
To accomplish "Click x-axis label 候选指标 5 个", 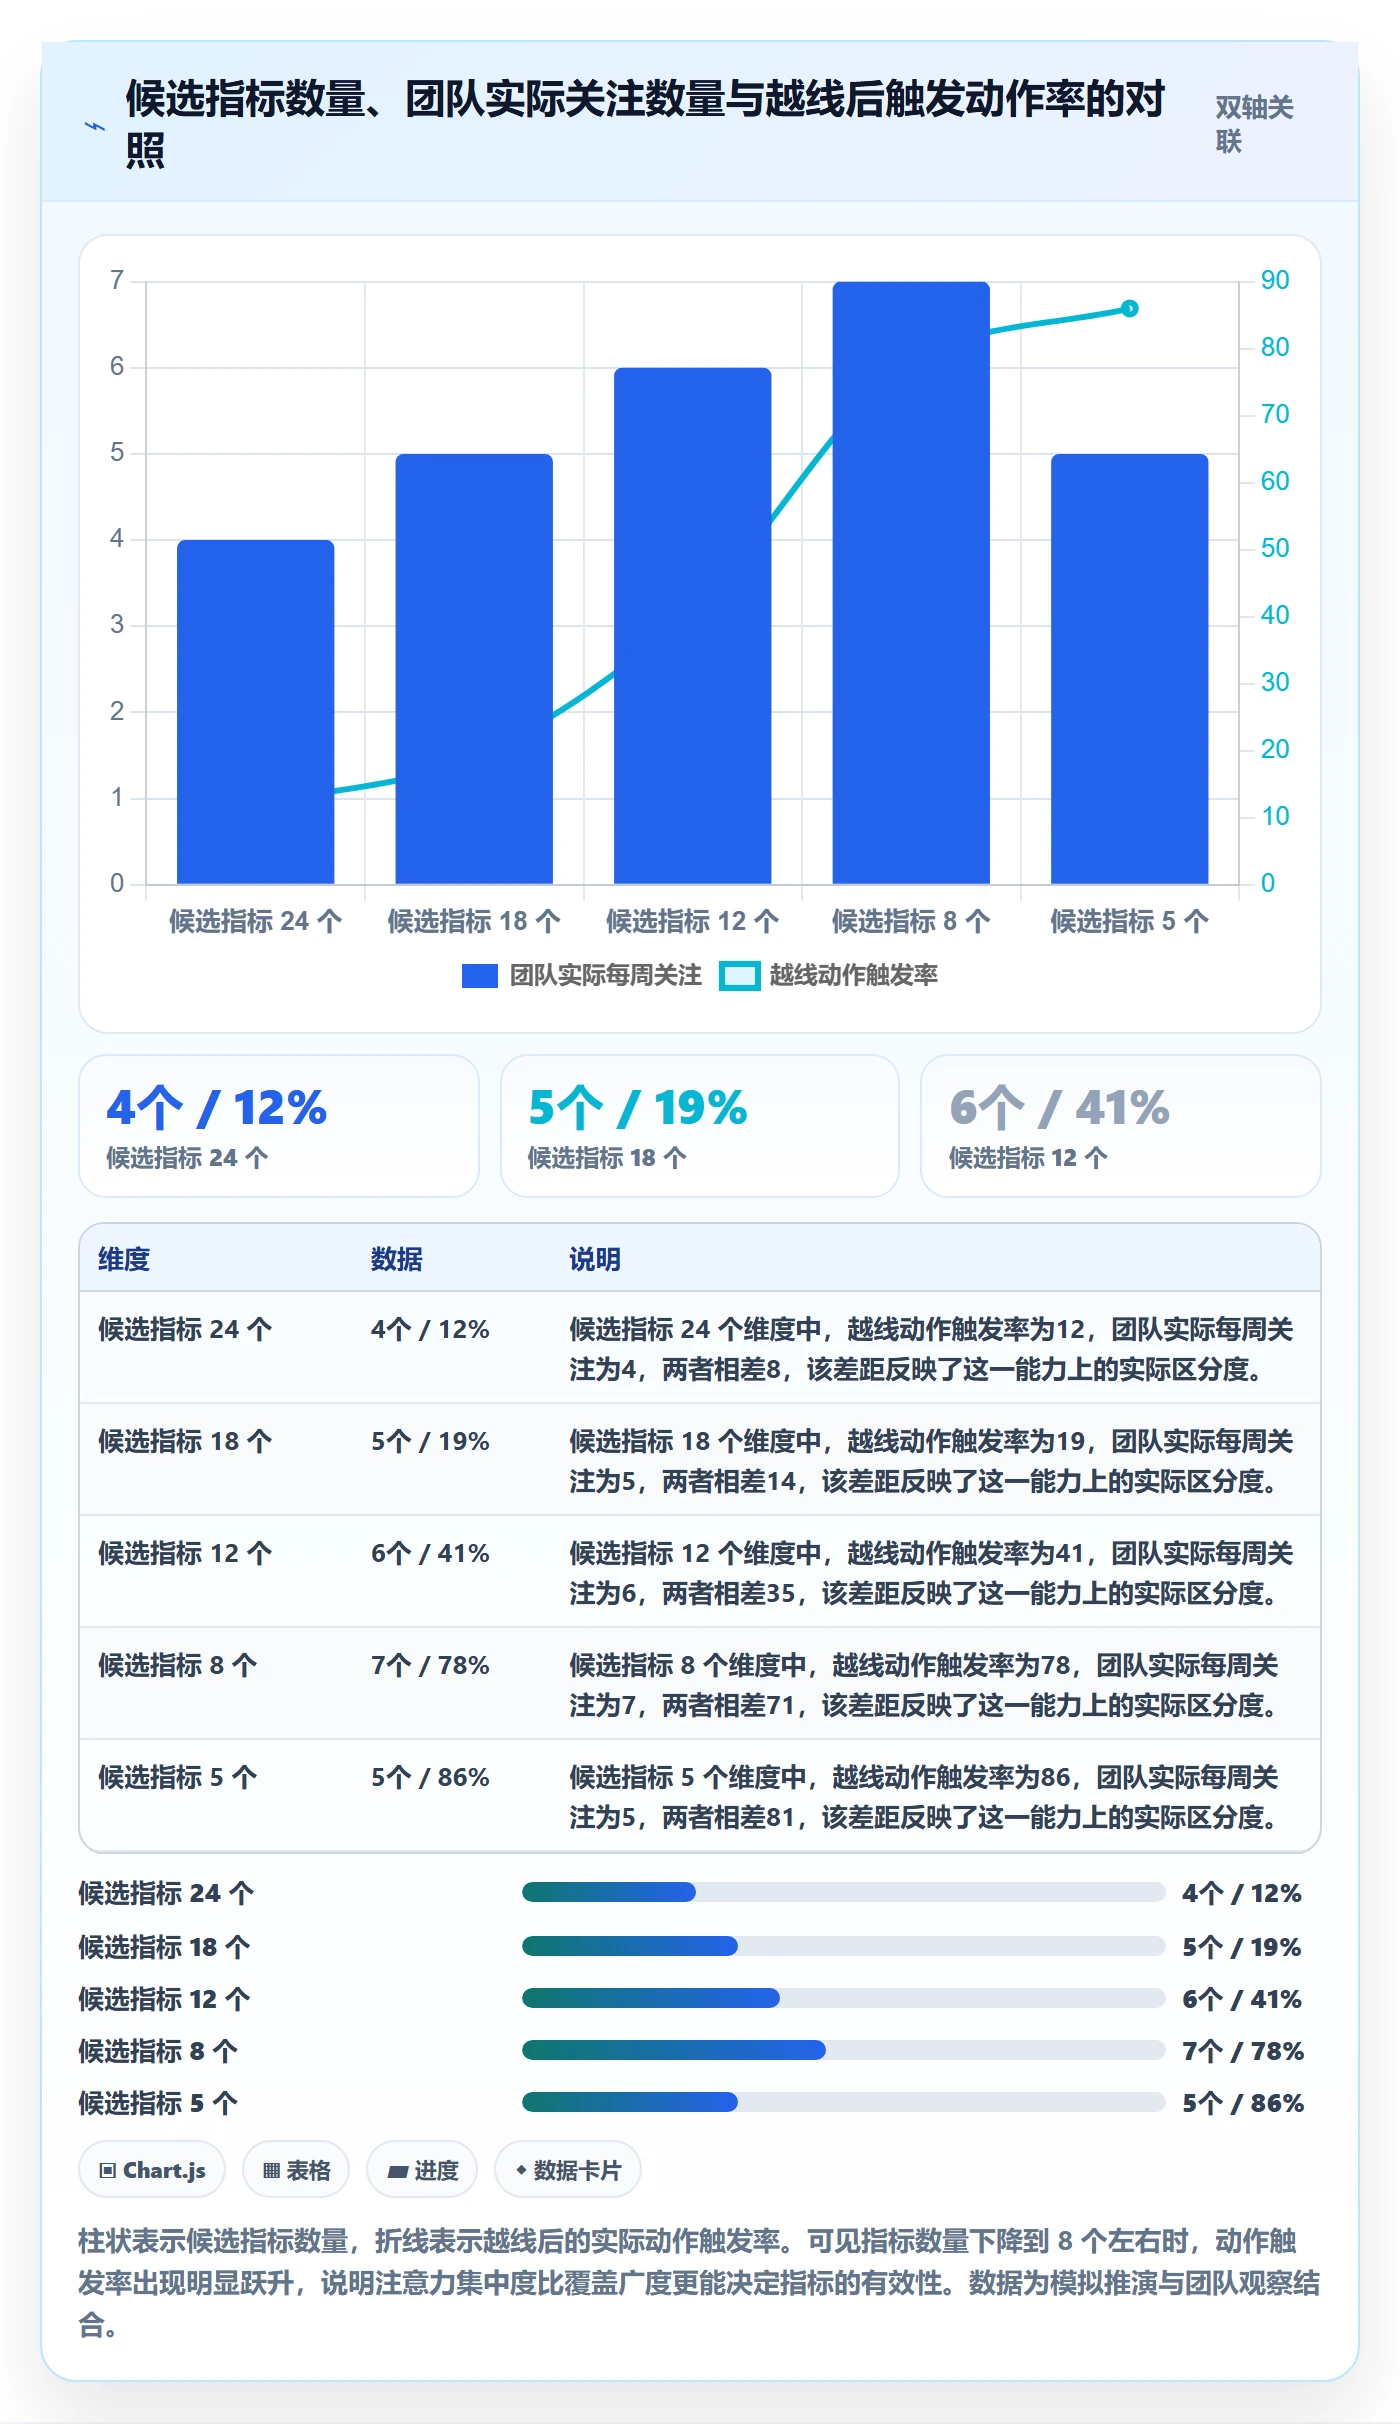I will point(1130,921).
